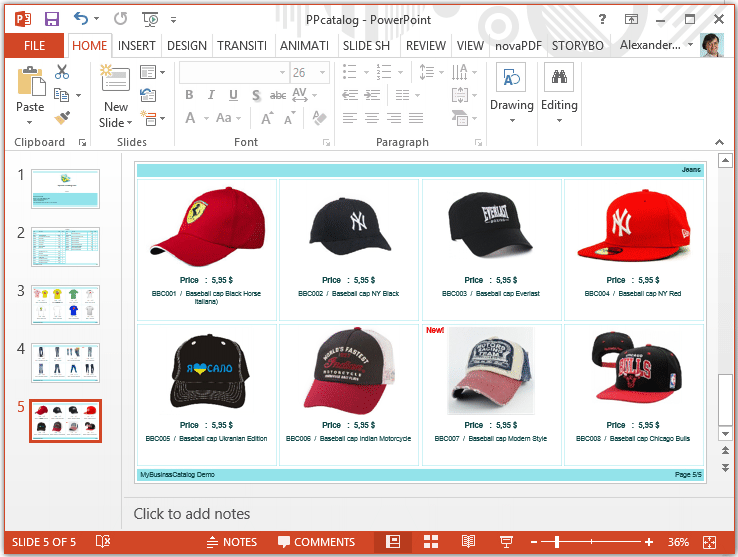
Task: Toggle Bold formatting
Action: click(189, 95)
